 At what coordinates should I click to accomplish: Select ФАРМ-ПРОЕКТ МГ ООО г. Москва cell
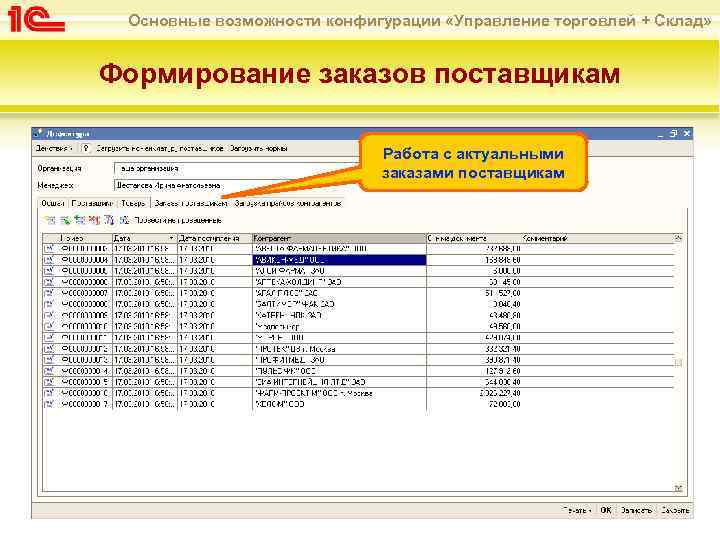point(339,394)
